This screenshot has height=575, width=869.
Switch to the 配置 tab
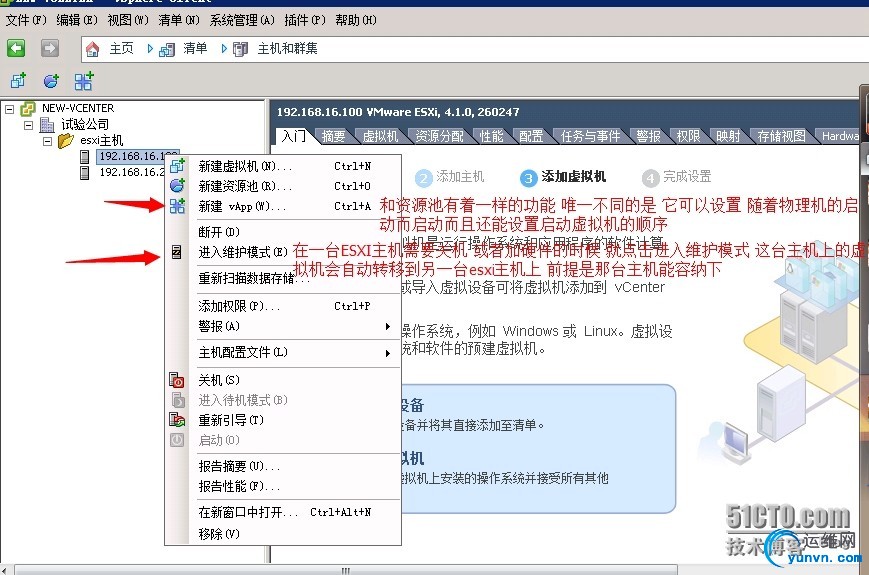tap(531, 136)
